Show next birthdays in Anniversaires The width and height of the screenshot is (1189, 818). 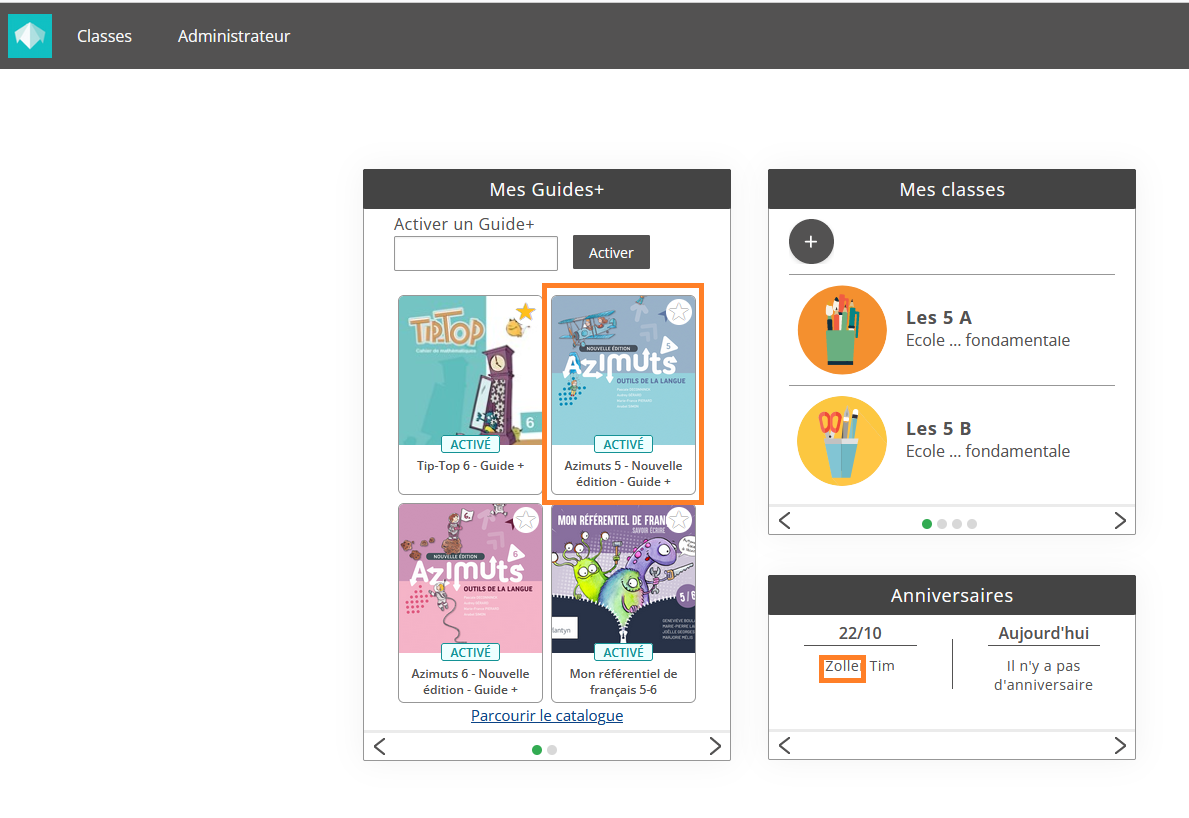tap(1120, 746)
